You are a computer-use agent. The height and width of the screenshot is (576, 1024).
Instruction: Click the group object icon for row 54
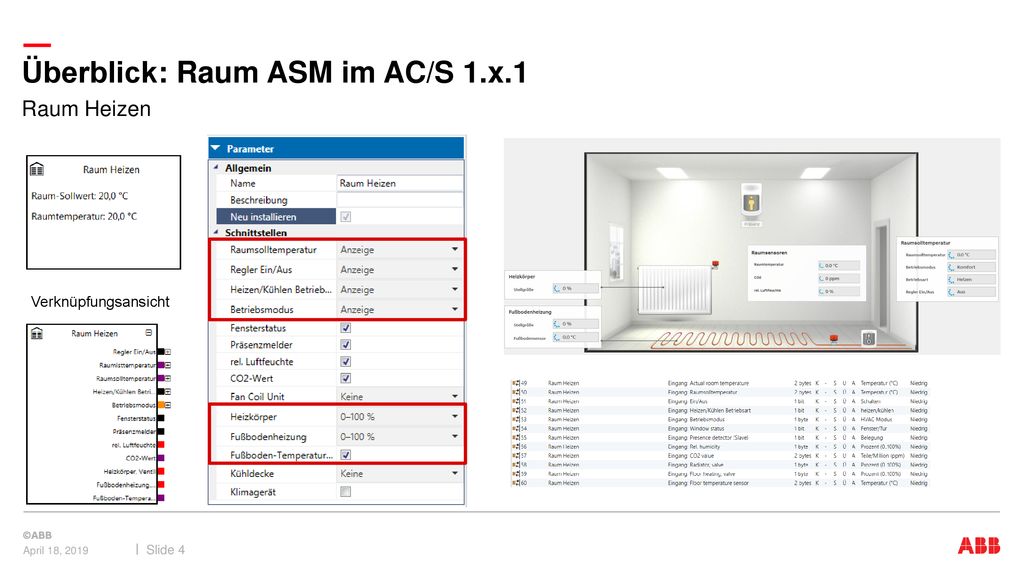click(516, 428)
